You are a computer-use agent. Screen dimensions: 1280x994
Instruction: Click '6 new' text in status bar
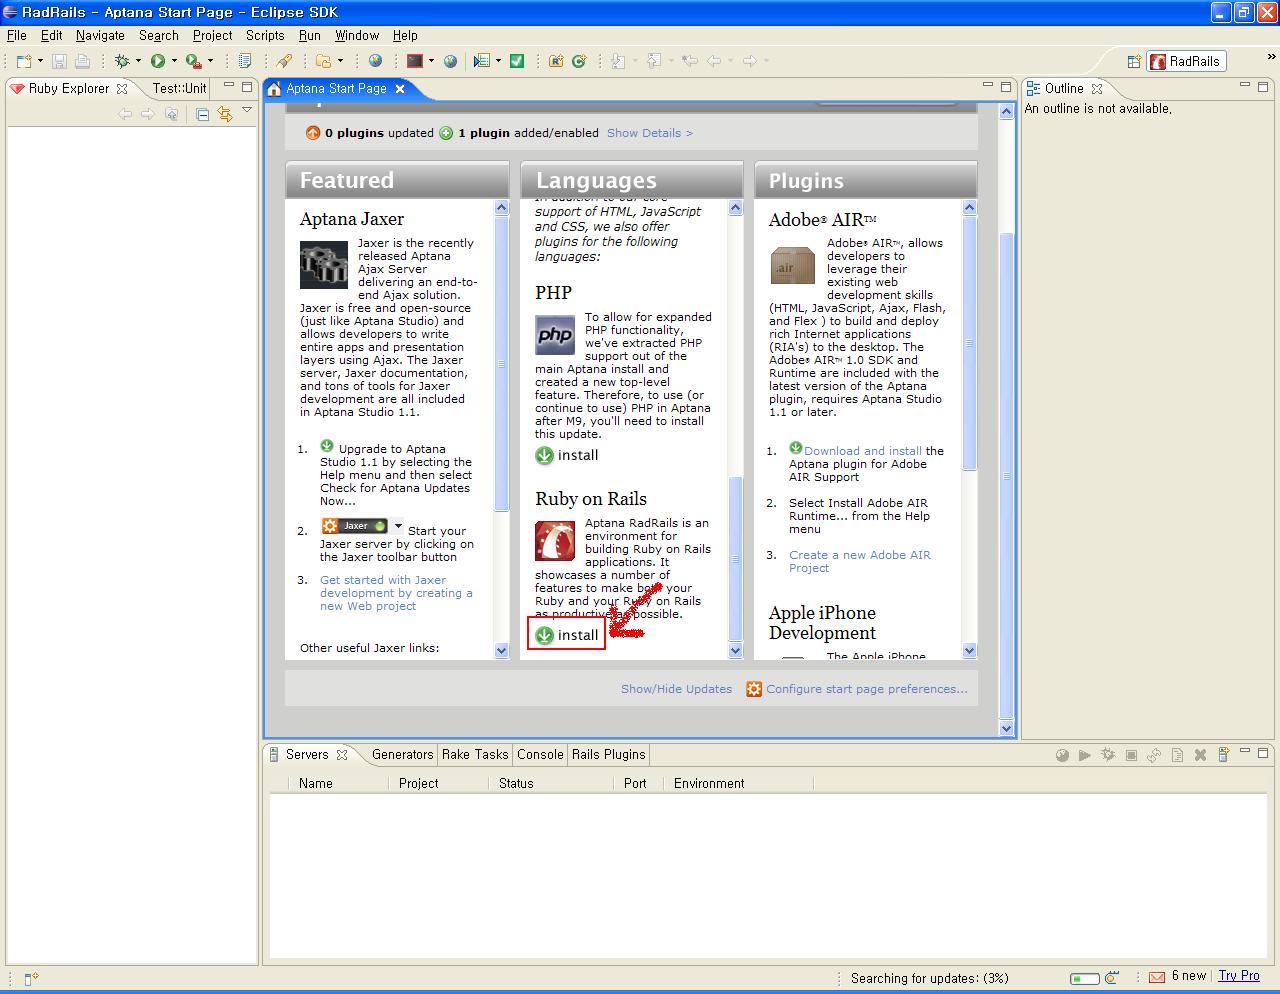click(x=1189, y=976)
